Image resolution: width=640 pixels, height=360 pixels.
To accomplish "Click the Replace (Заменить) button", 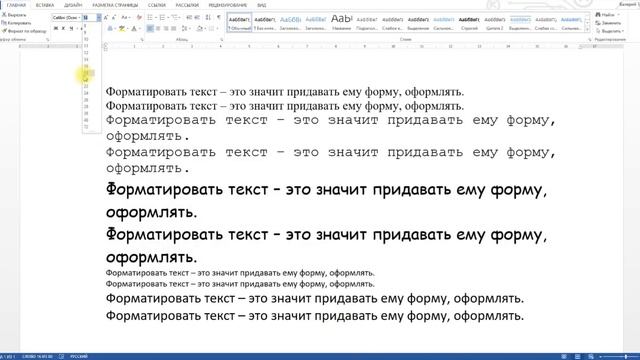I will pos(608,23).
